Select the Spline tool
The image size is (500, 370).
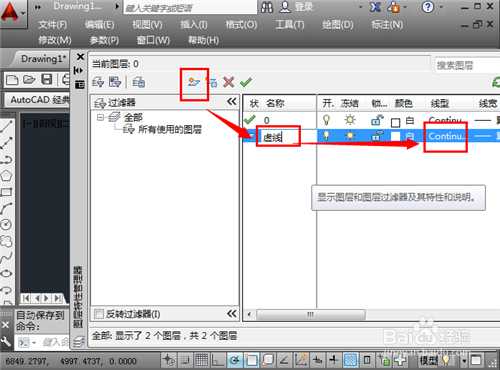click(x=7, y=257)
